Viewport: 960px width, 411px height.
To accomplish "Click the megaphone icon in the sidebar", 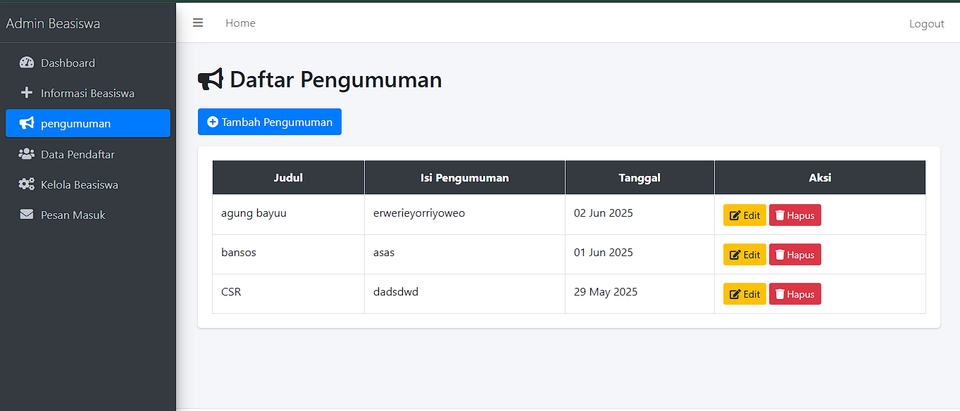I will coord(27,124).
